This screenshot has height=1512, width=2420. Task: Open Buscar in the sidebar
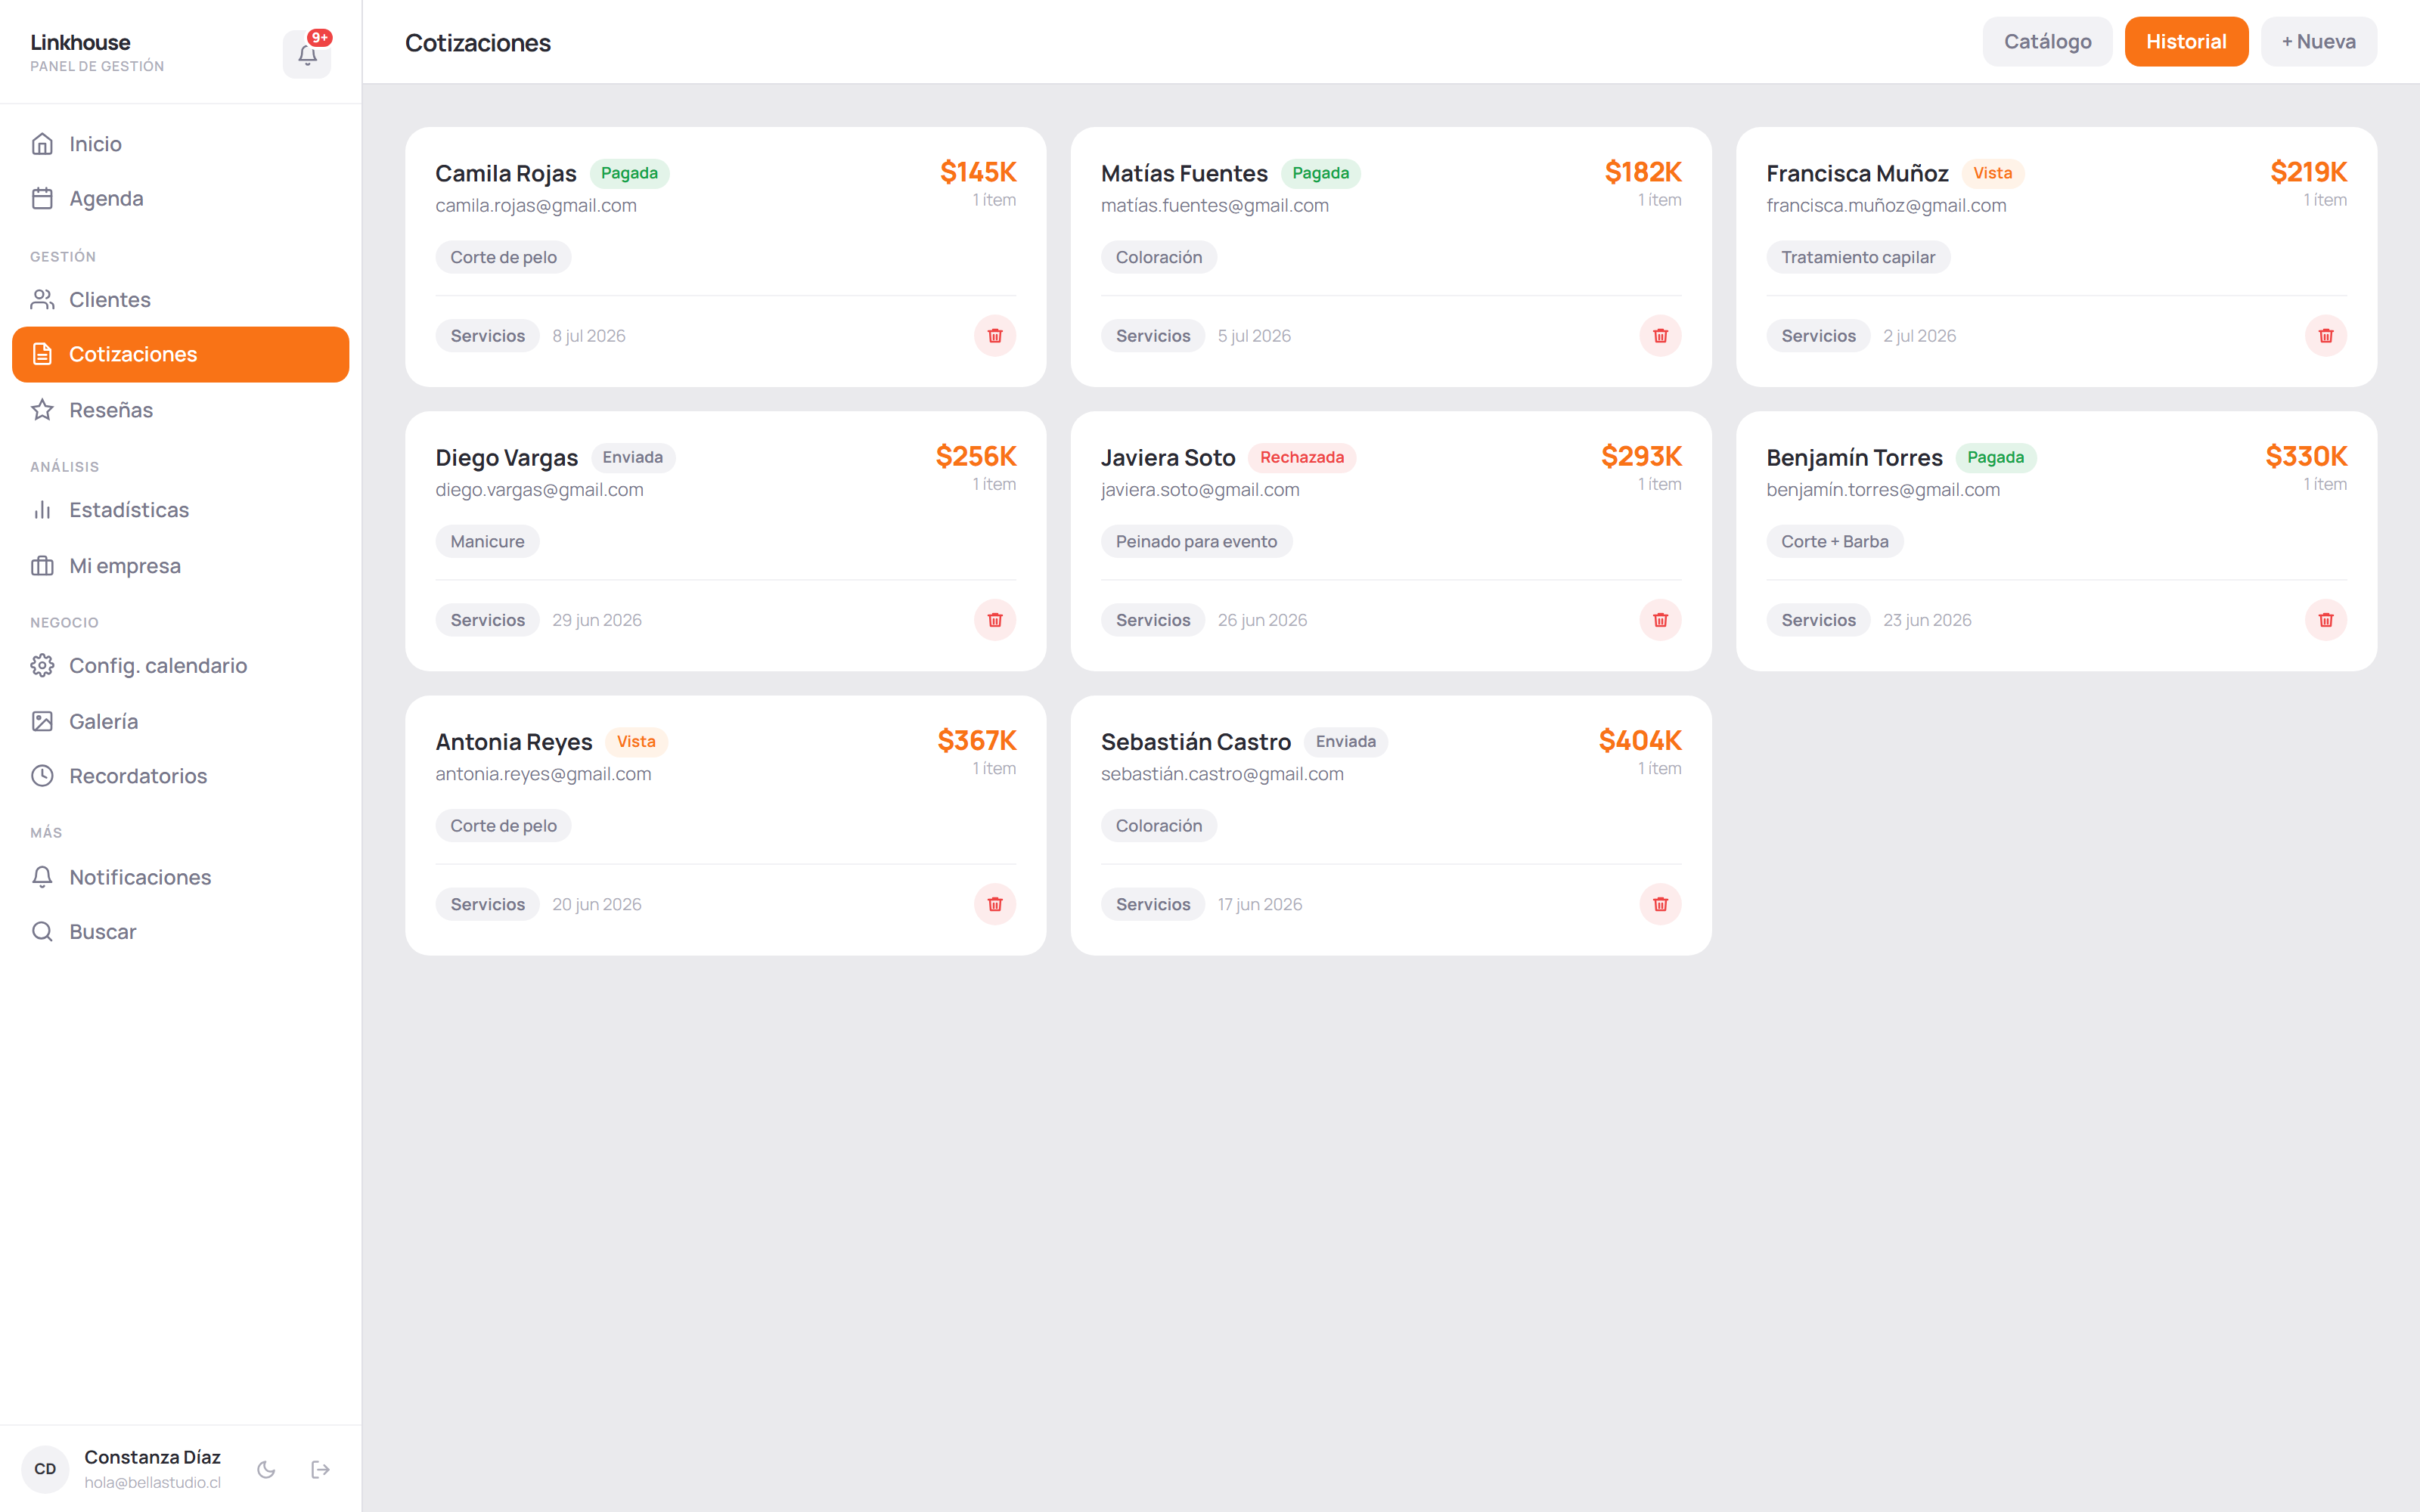click(x=180, y=932)
